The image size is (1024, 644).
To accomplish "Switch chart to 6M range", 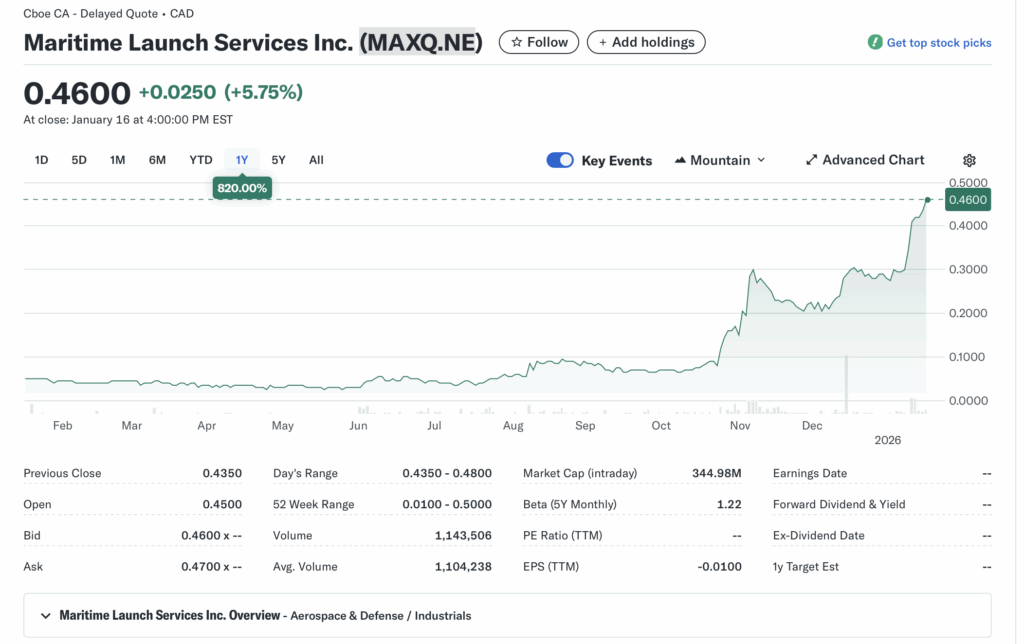I will point(157,160).
